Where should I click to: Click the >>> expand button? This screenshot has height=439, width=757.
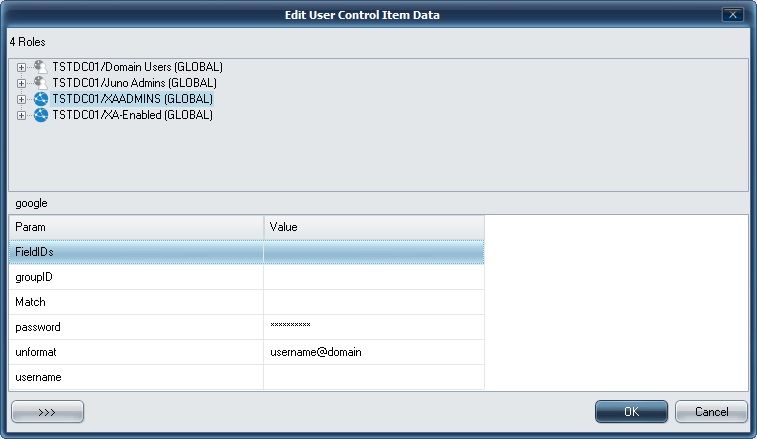[x=47, y=411]
